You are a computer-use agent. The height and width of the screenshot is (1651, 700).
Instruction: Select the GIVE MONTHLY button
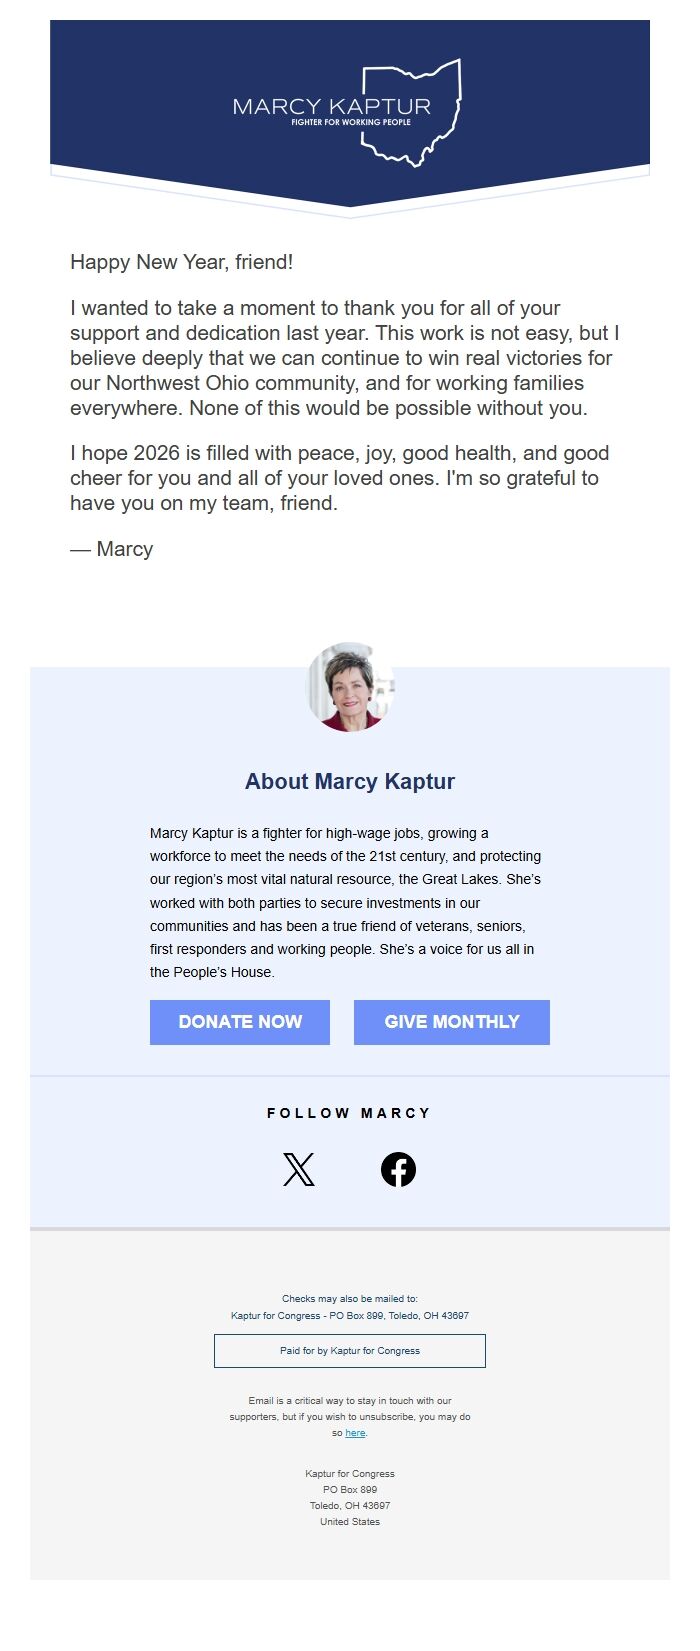pos(451,1022)
